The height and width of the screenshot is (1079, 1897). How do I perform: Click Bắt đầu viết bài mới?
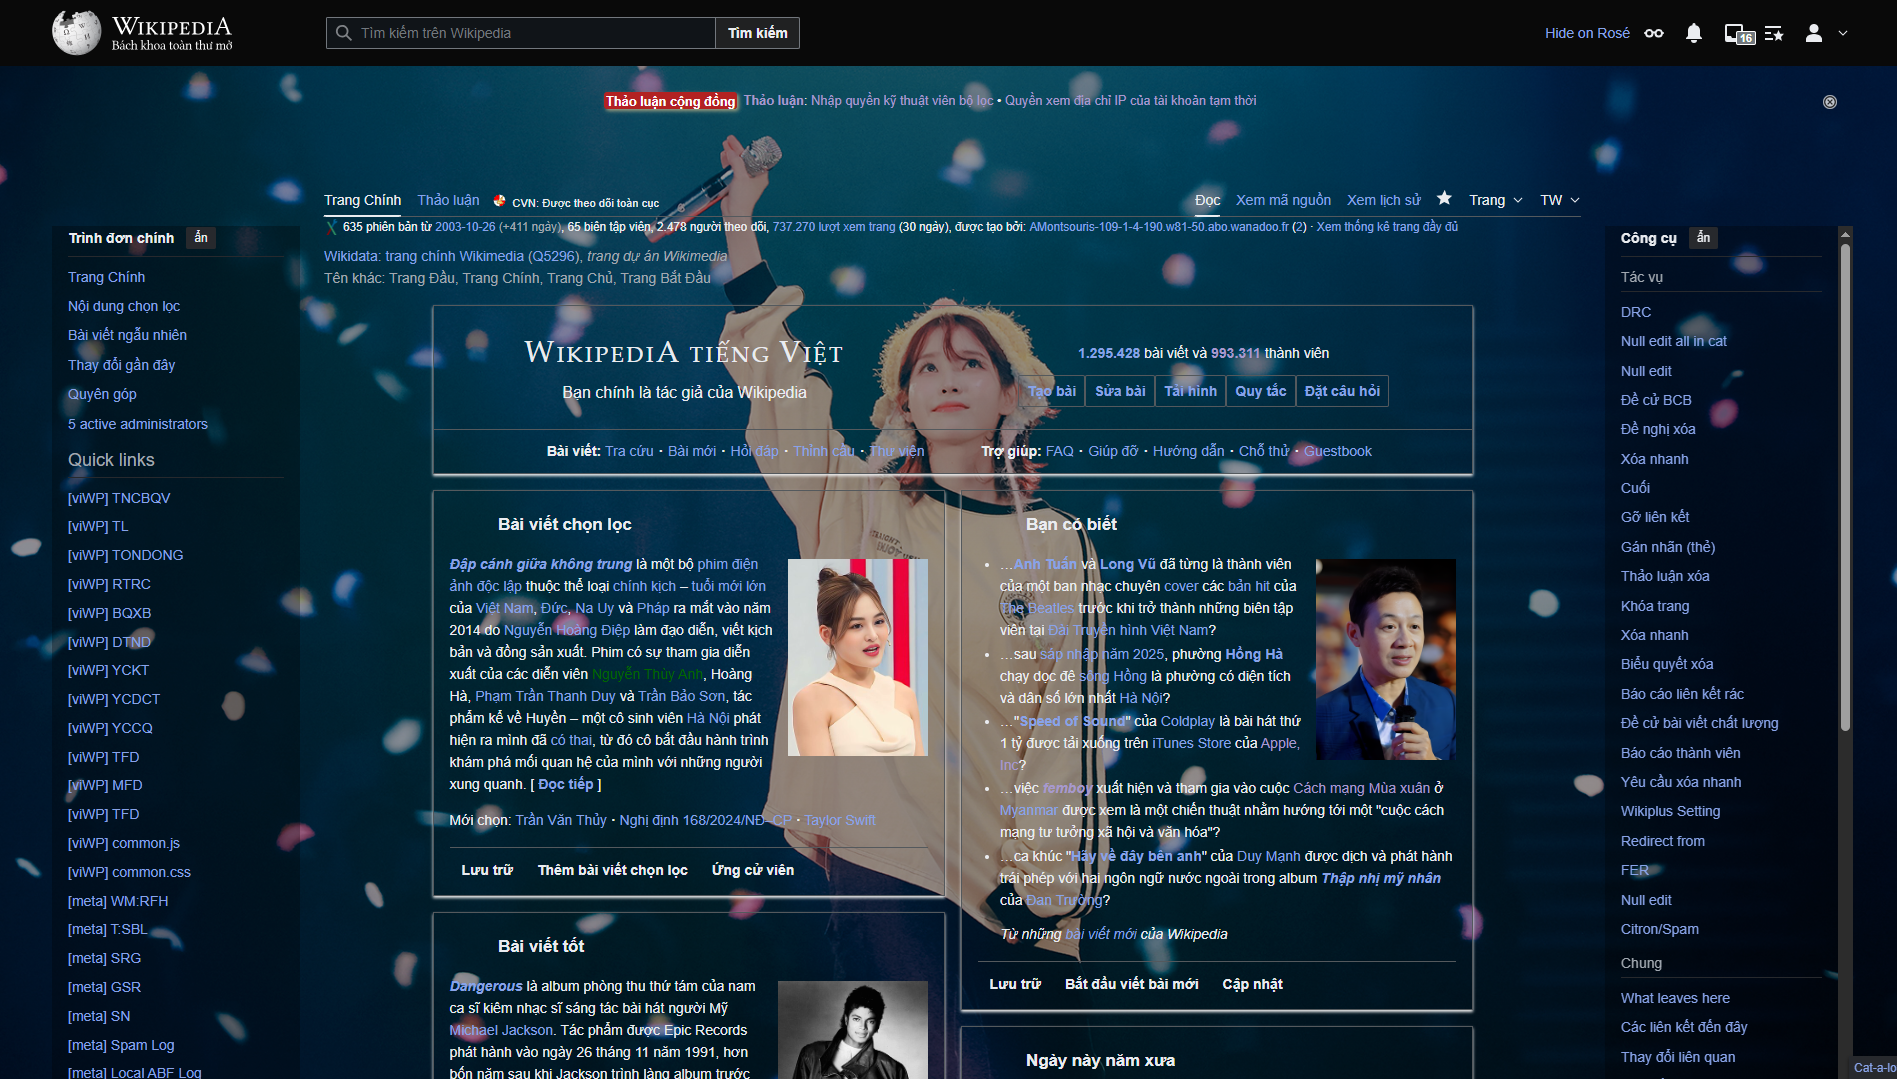point(1132,984)
